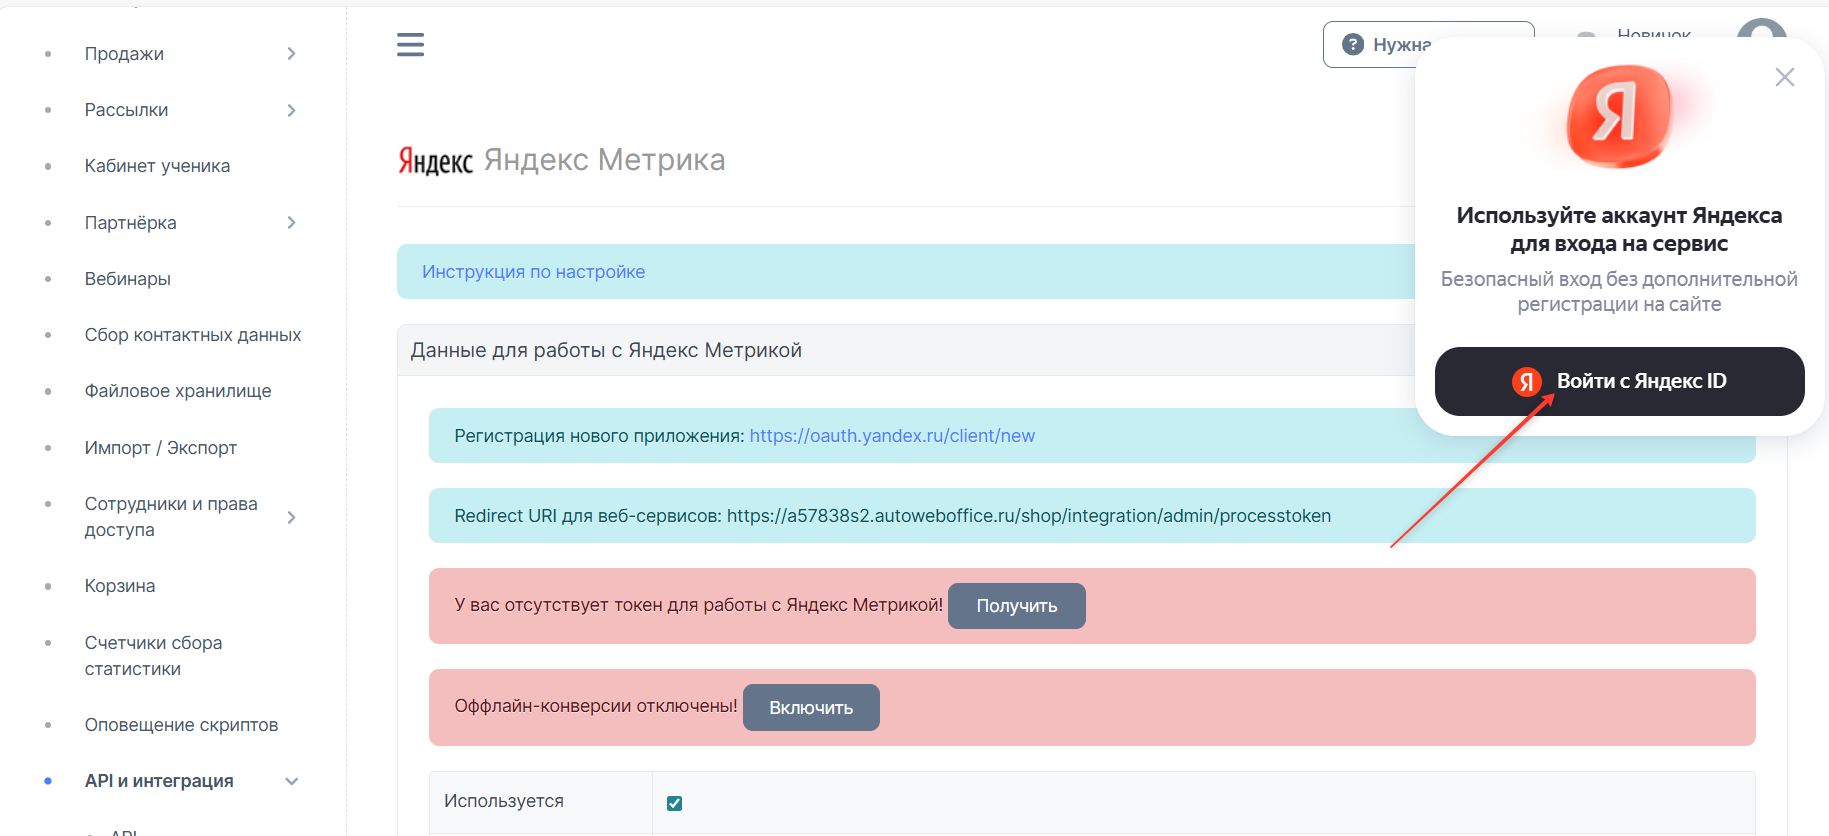Click the question mark help icon
This screenshot has height=836, width=1829.
(x=1353, y=44)
